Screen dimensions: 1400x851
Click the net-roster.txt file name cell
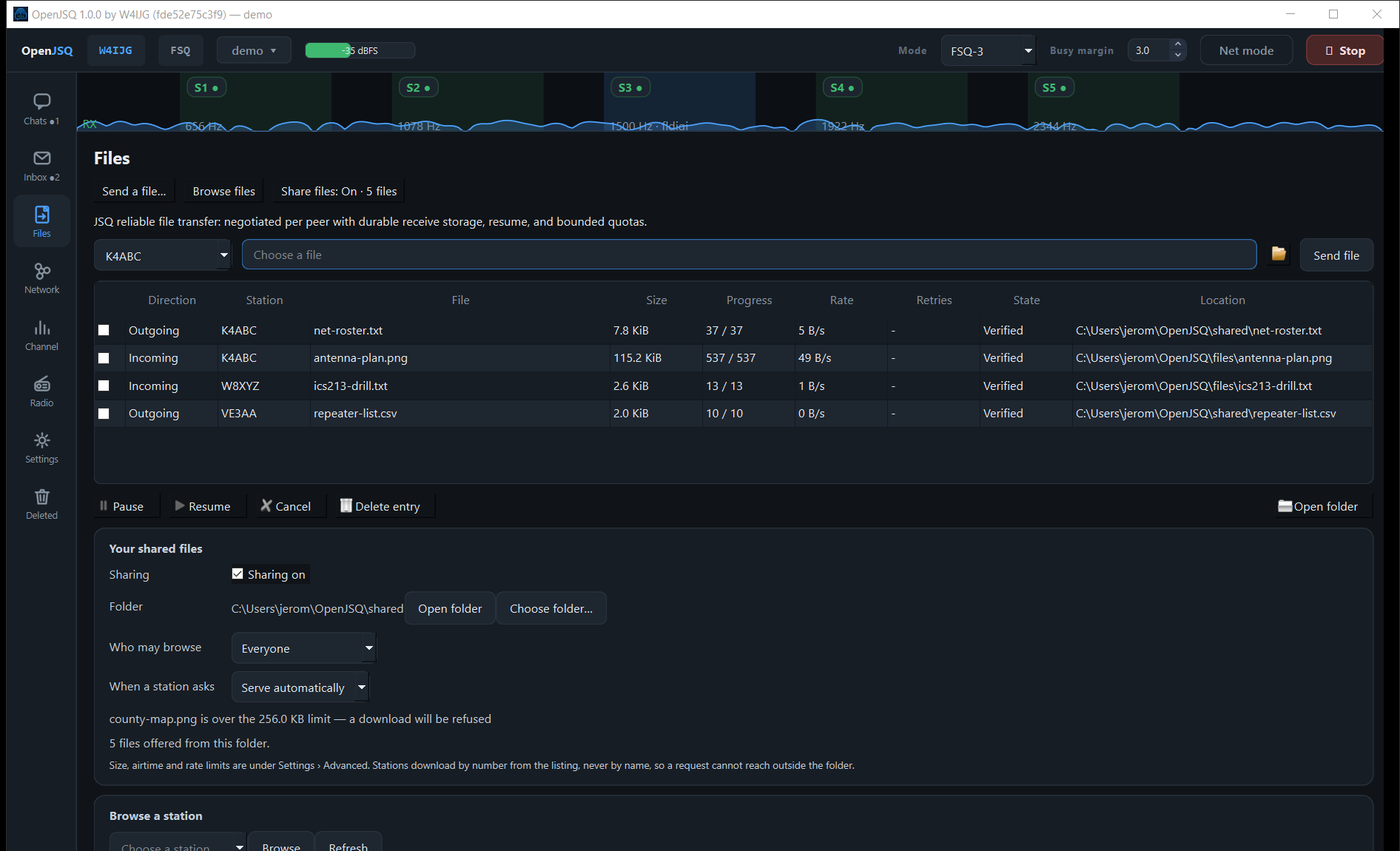[460, 330]
